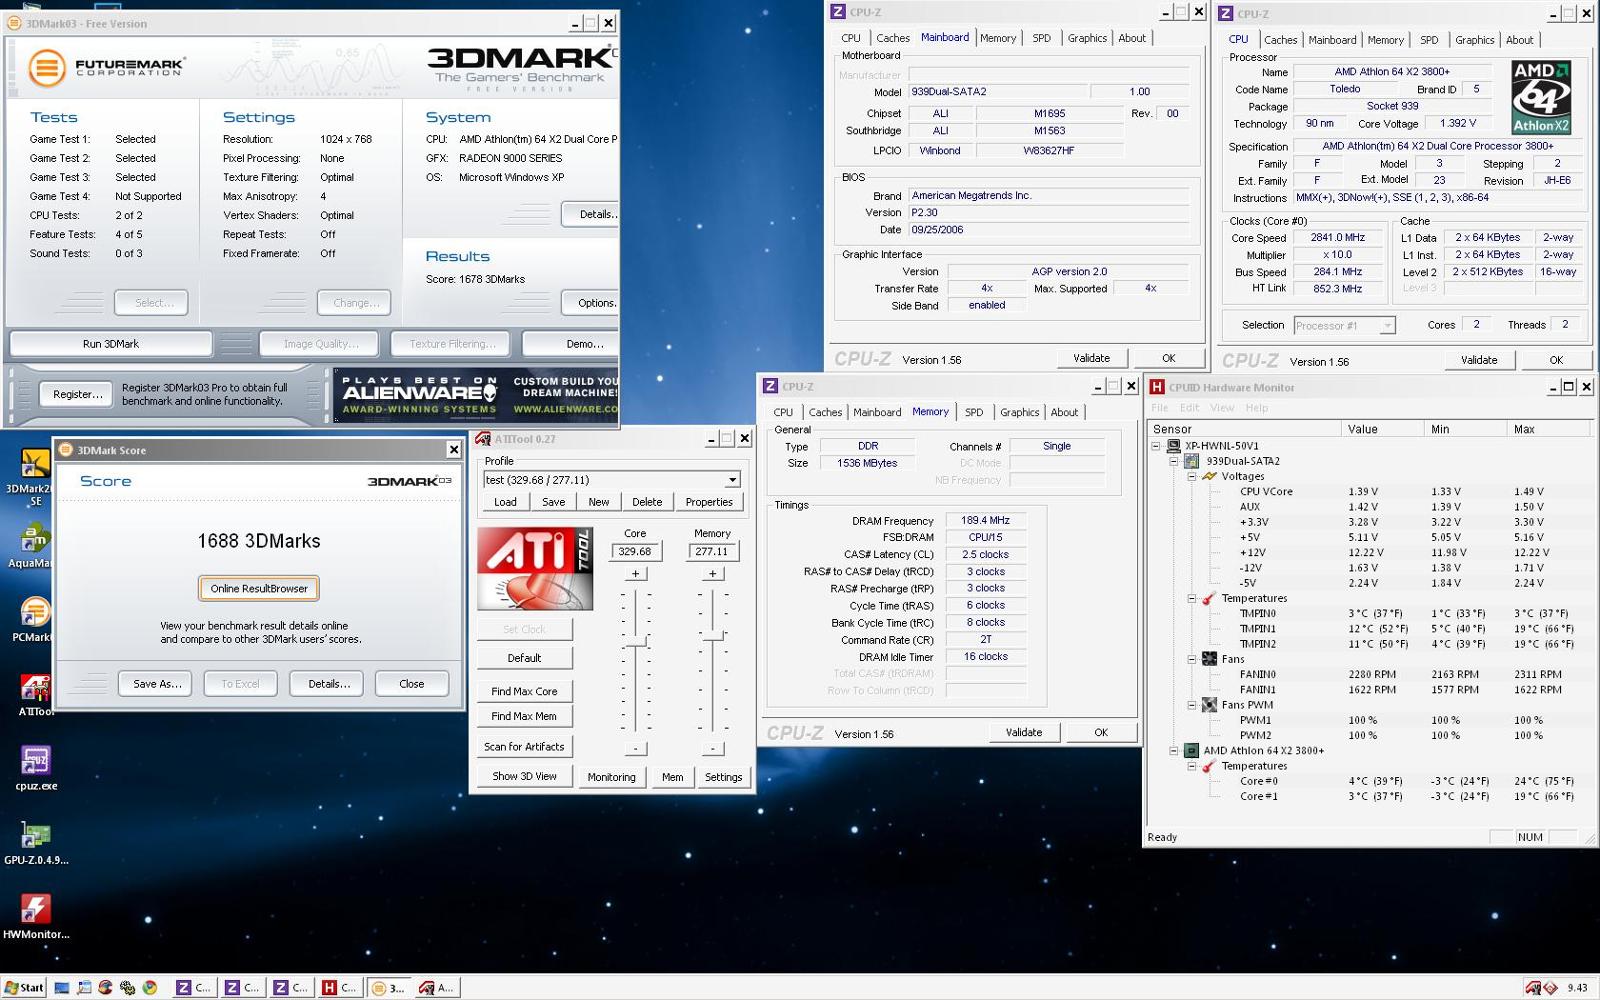1600x1000 pixels.
Task: Adjust the ATITool Memory clock slider
Action: 712,636
